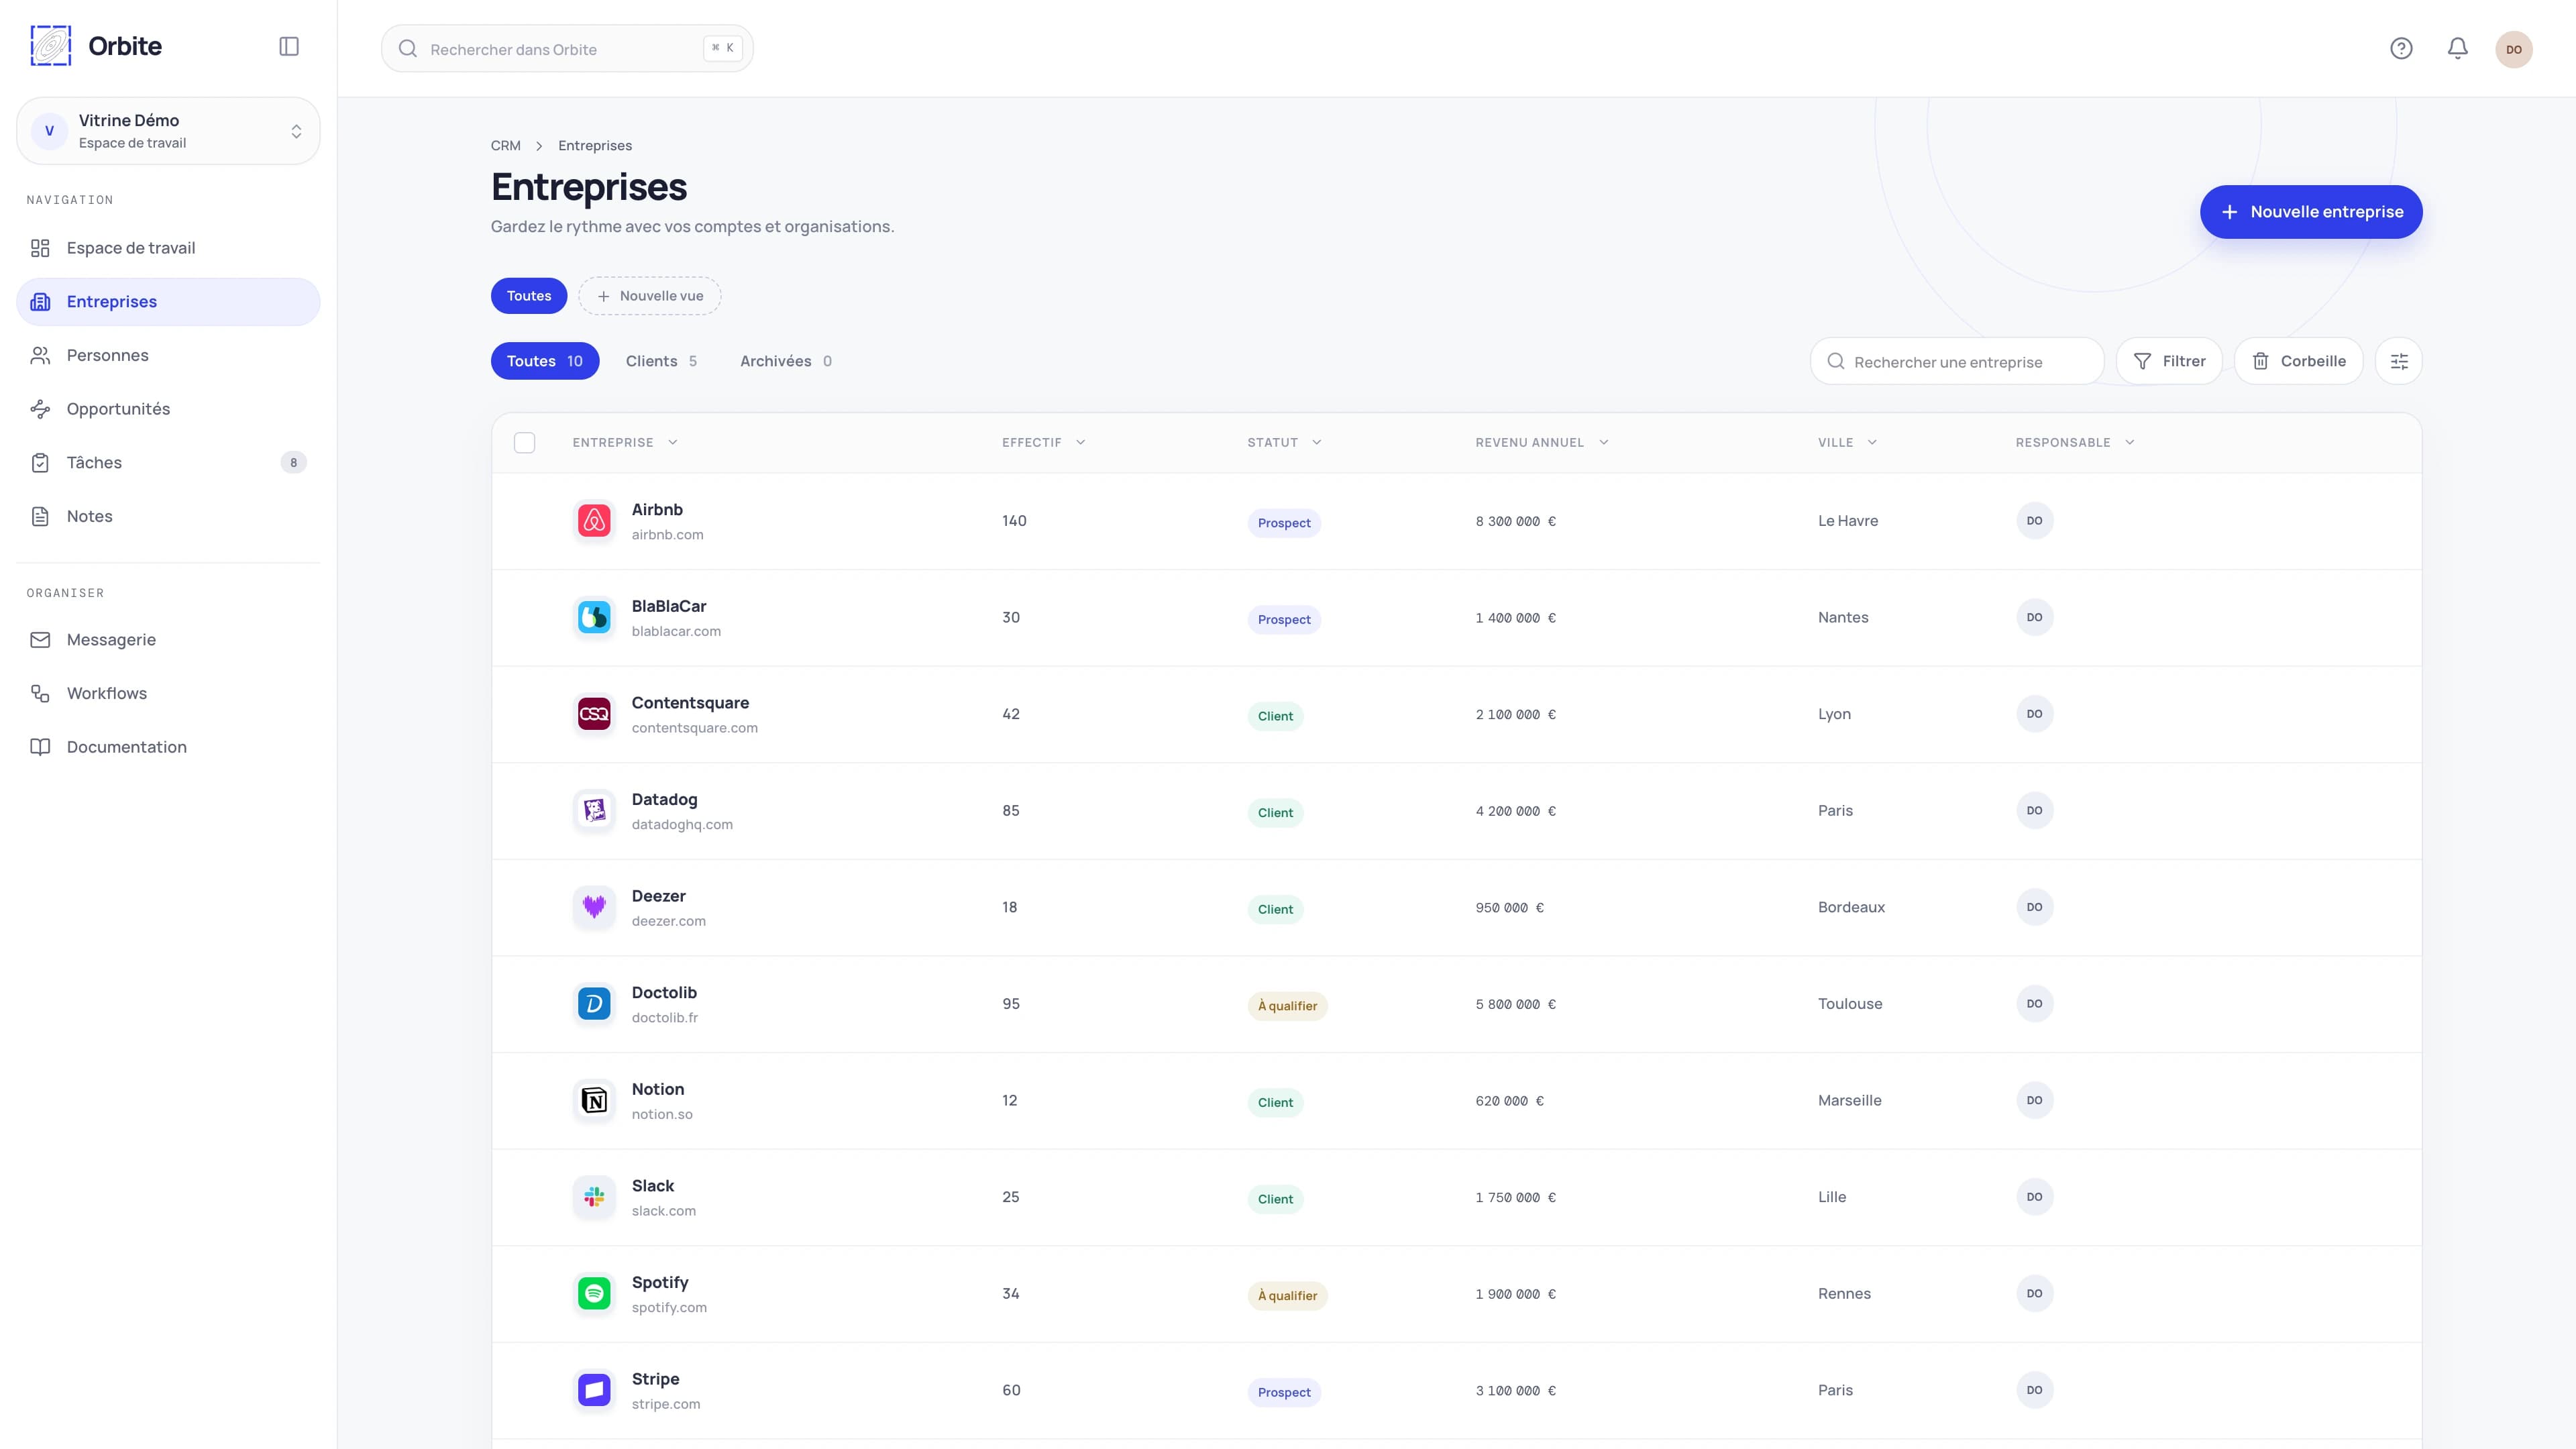Click the Tâches sidebar item

point(168,462)
